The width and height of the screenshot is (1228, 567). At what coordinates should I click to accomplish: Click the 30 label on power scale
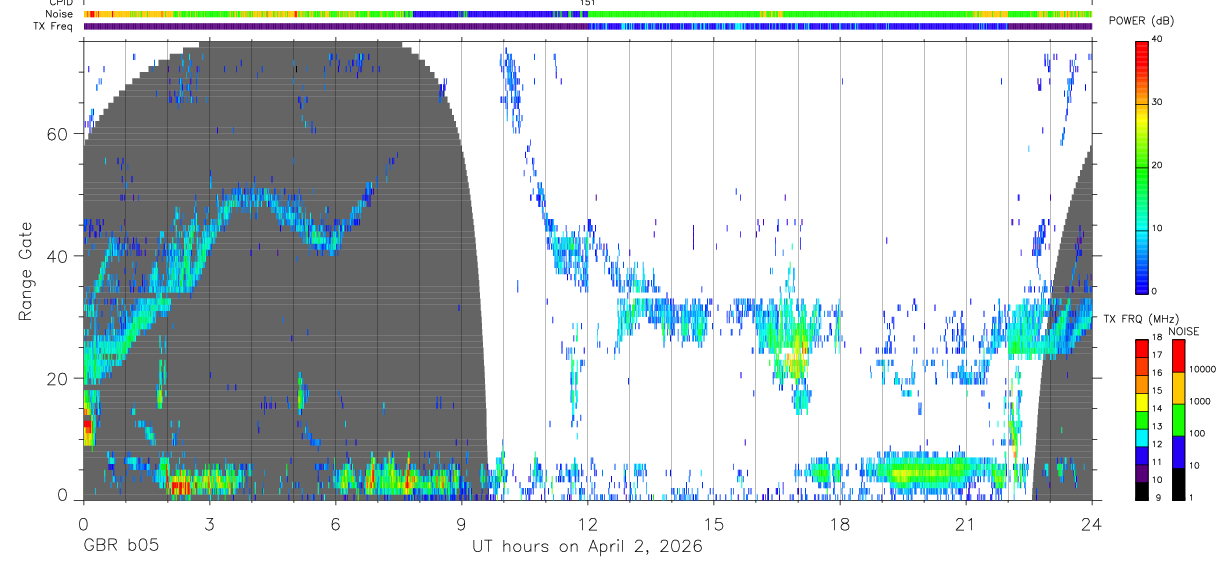coord(1158,102)
